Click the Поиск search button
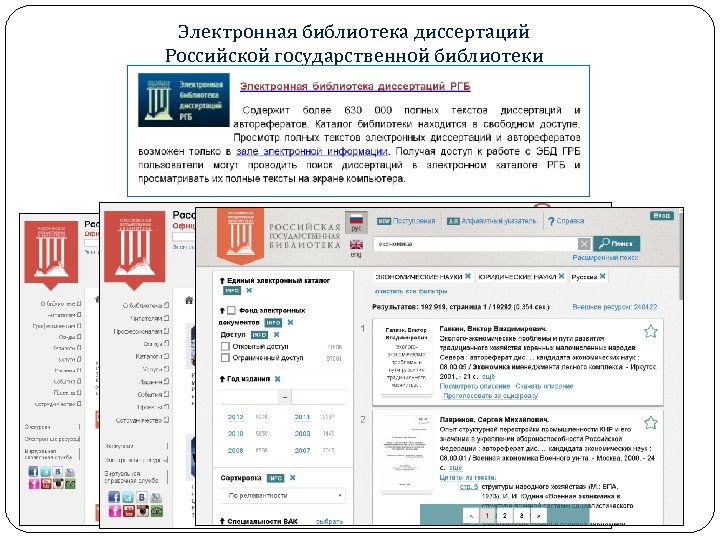 pyautogui.click(x=616, y=243)
